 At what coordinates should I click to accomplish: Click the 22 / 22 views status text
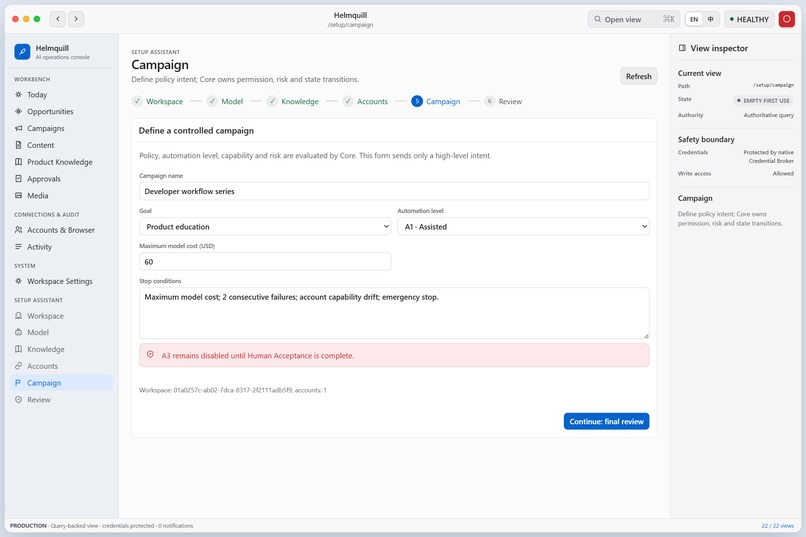point(777,526)
